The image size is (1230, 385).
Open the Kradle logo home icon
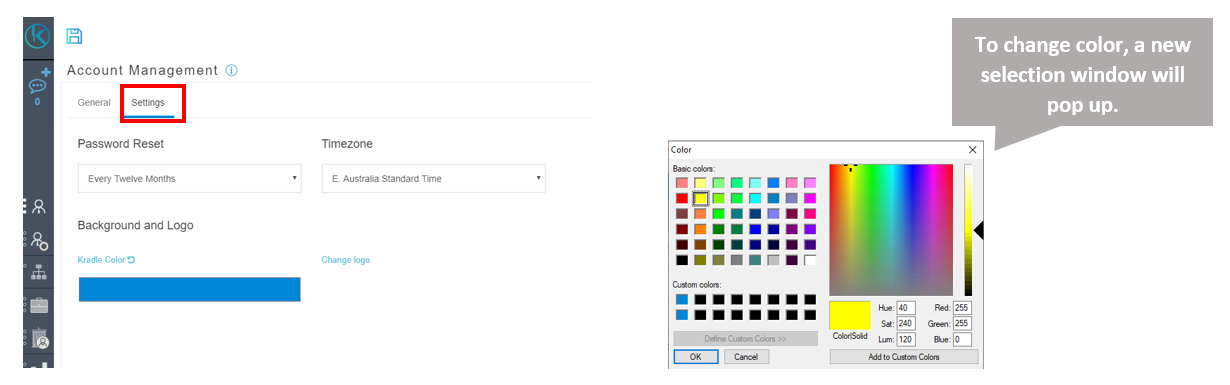(38, 35)
